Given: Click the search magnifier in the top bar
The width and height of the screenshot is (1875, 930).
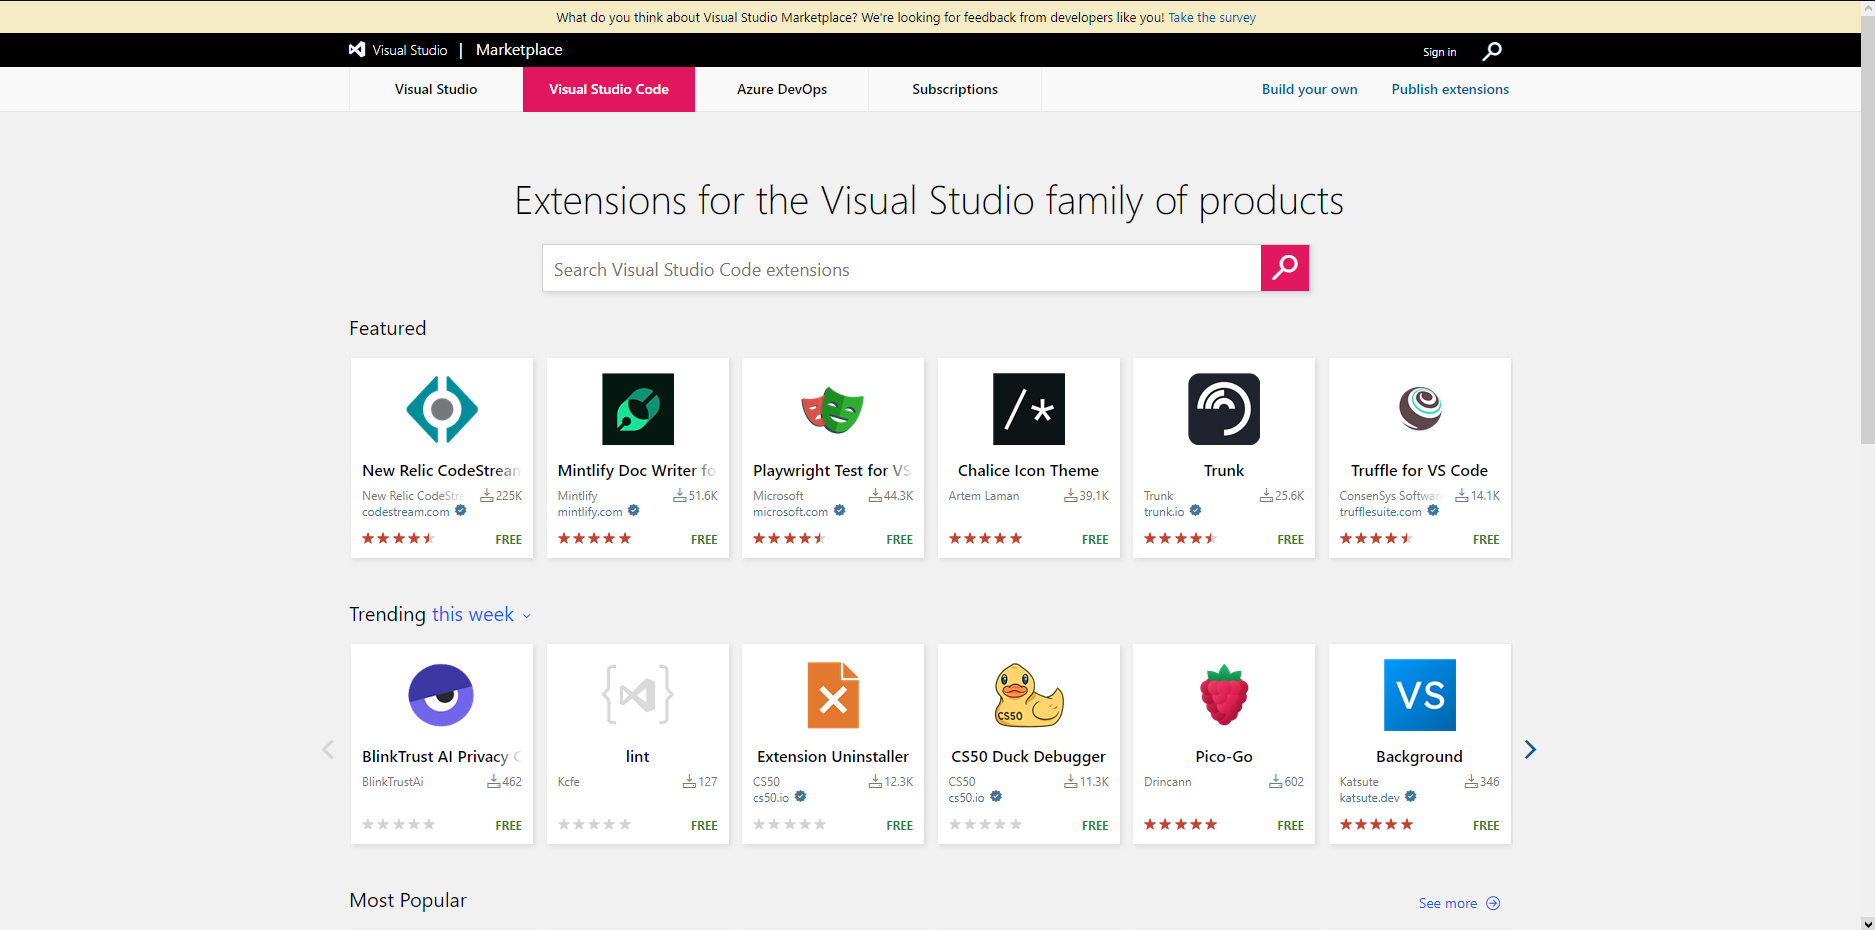Looking at the screenshot, I should click(x=1491, y=51).
